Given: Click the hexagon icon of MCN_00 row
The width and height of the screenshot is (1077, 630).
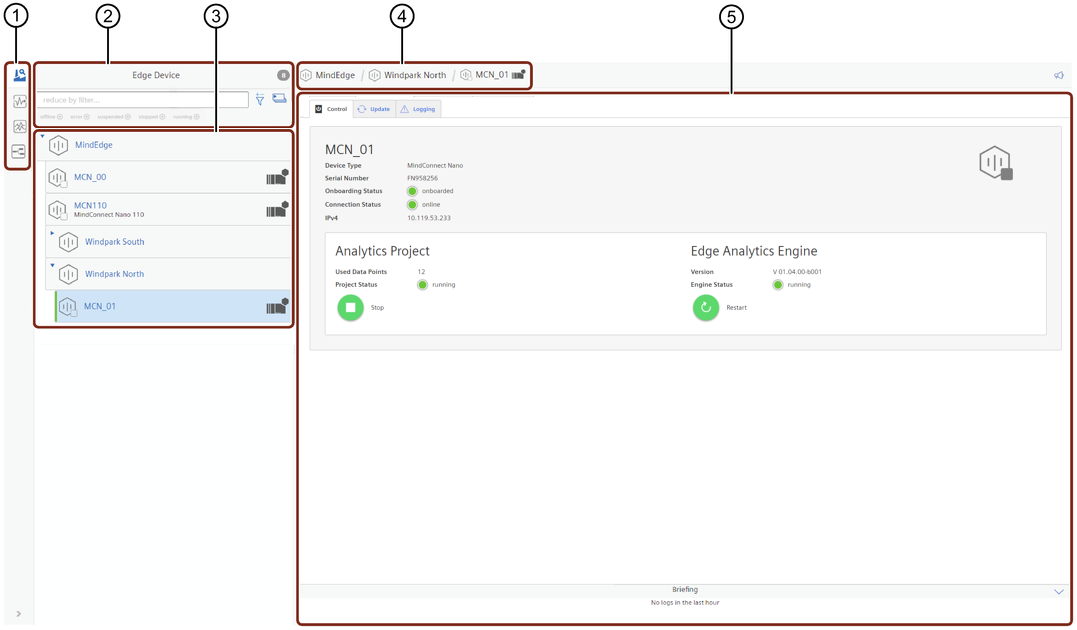Looking at the screenshot, I should pyautogui.click(x=58, y=178).
